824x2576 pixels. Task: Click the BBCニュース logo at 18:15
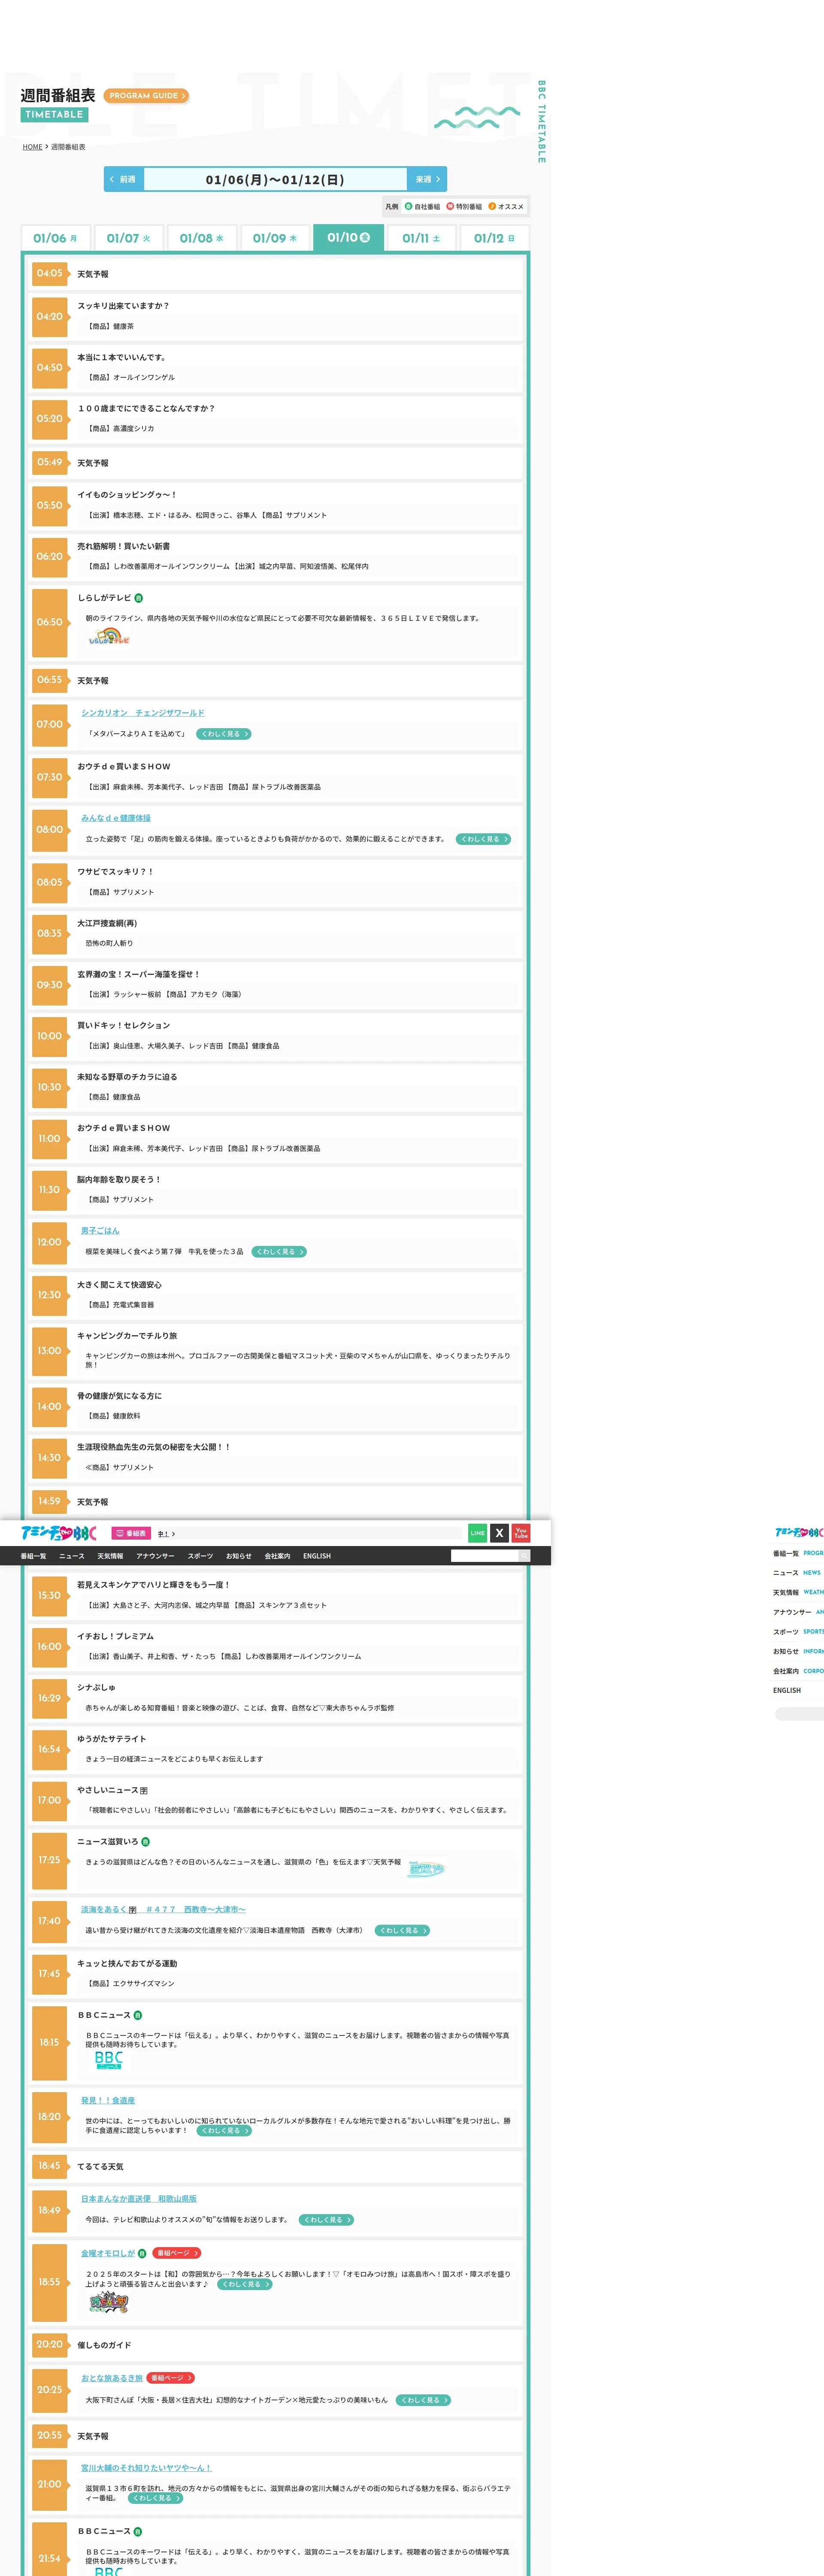tap(108, 2060)
